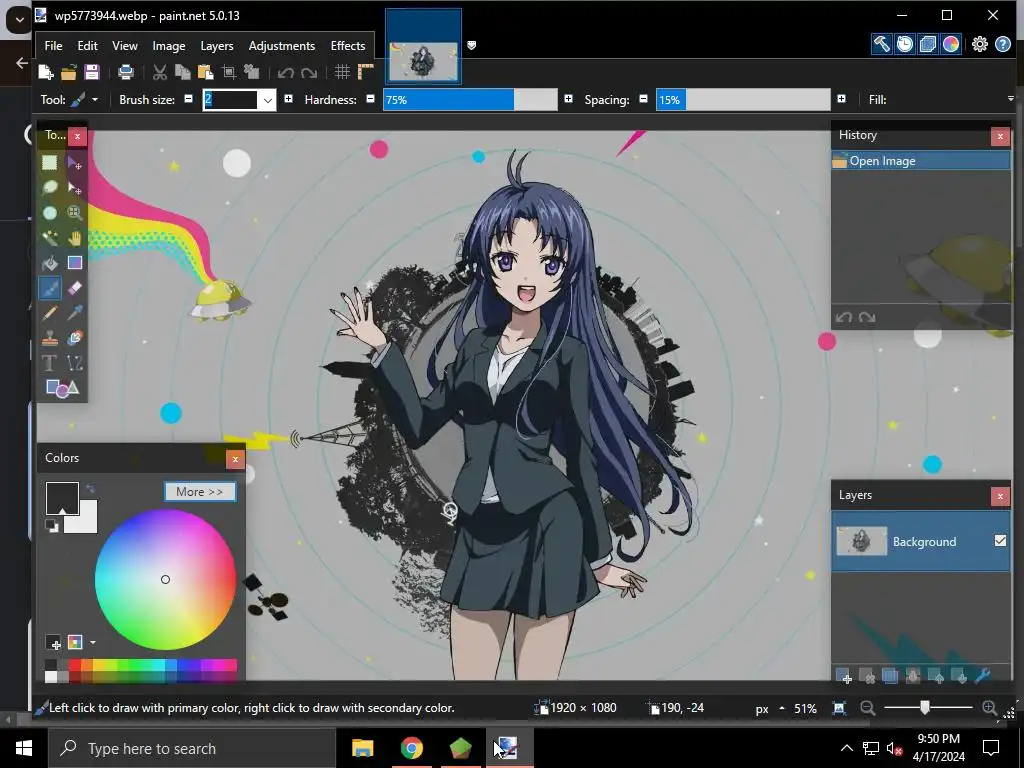The width and height of the screenshot is (1024, 768).
Task: Open the Settings gear
Action: pyautogui.click(x=980, y=44)
